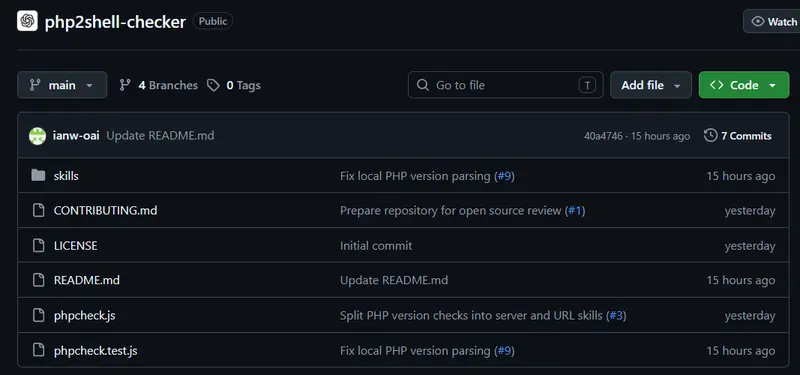Click the Watch button

coord(772,21)
